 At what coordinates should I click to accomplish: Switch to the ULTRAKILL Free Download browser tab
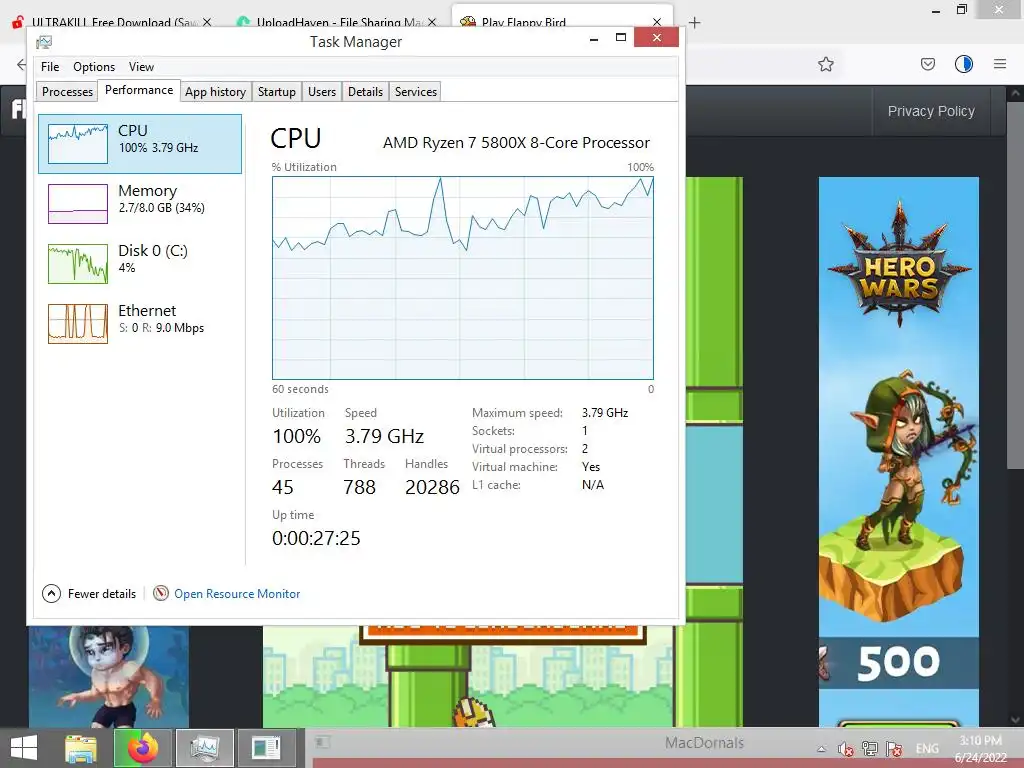(x=113, y=22)
